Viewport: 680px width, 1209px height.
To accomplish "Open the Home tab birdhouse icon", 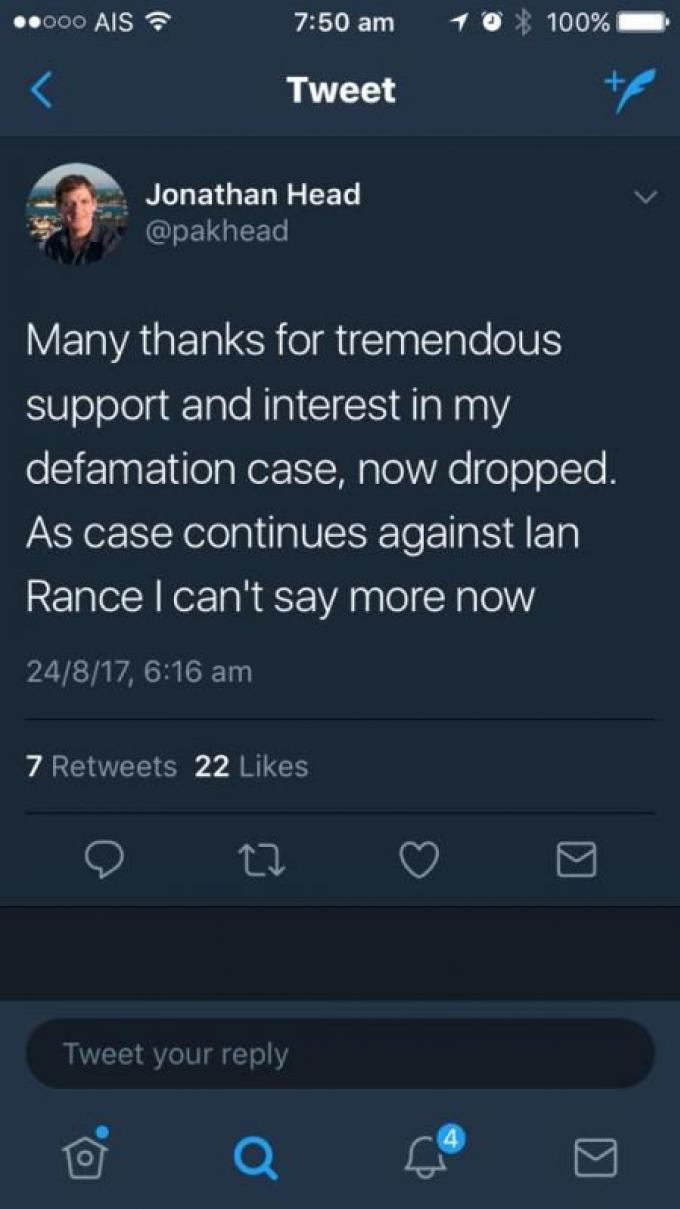I will click(x=85, y=1155).
